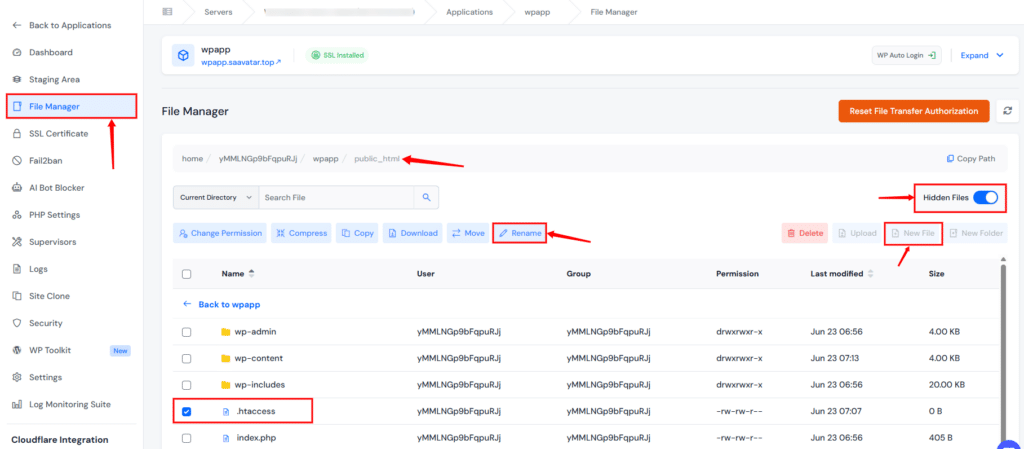The image size is (1024, 449).
Task: Click the Upload button
Action: click(x=857, y=233)
